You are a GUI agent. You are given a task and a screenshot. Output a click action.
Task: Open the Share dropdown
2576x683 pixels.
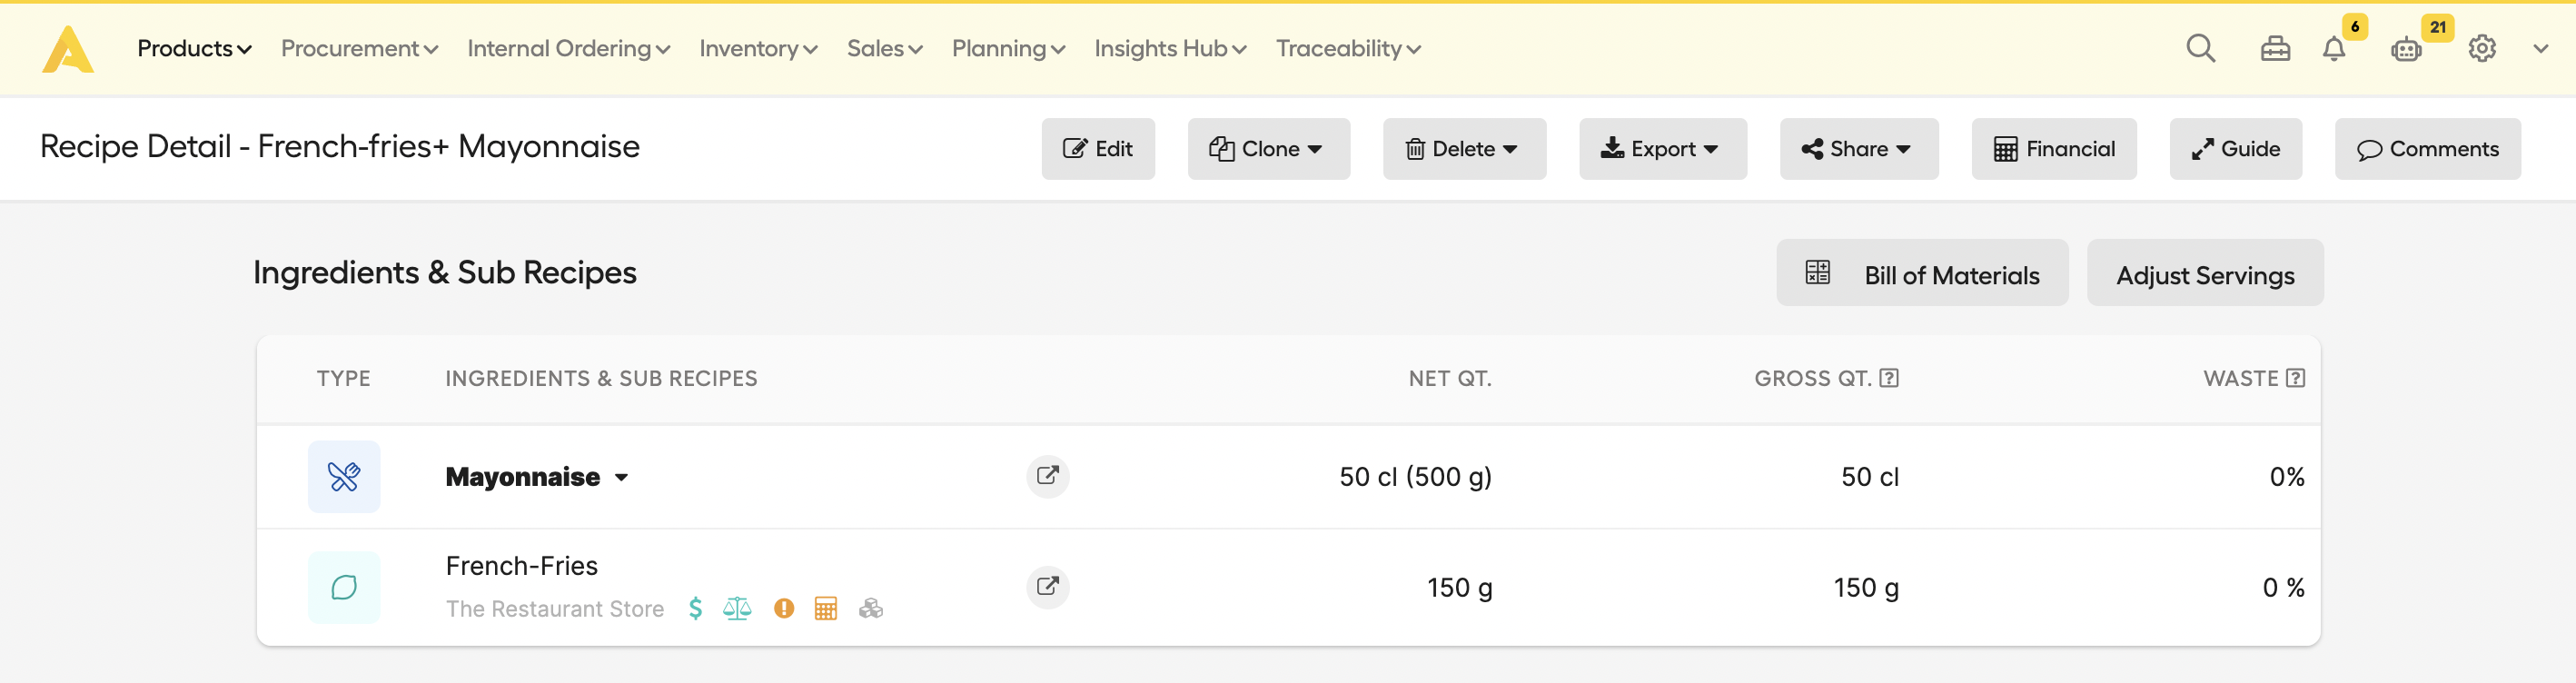(x=1858, y=149)
